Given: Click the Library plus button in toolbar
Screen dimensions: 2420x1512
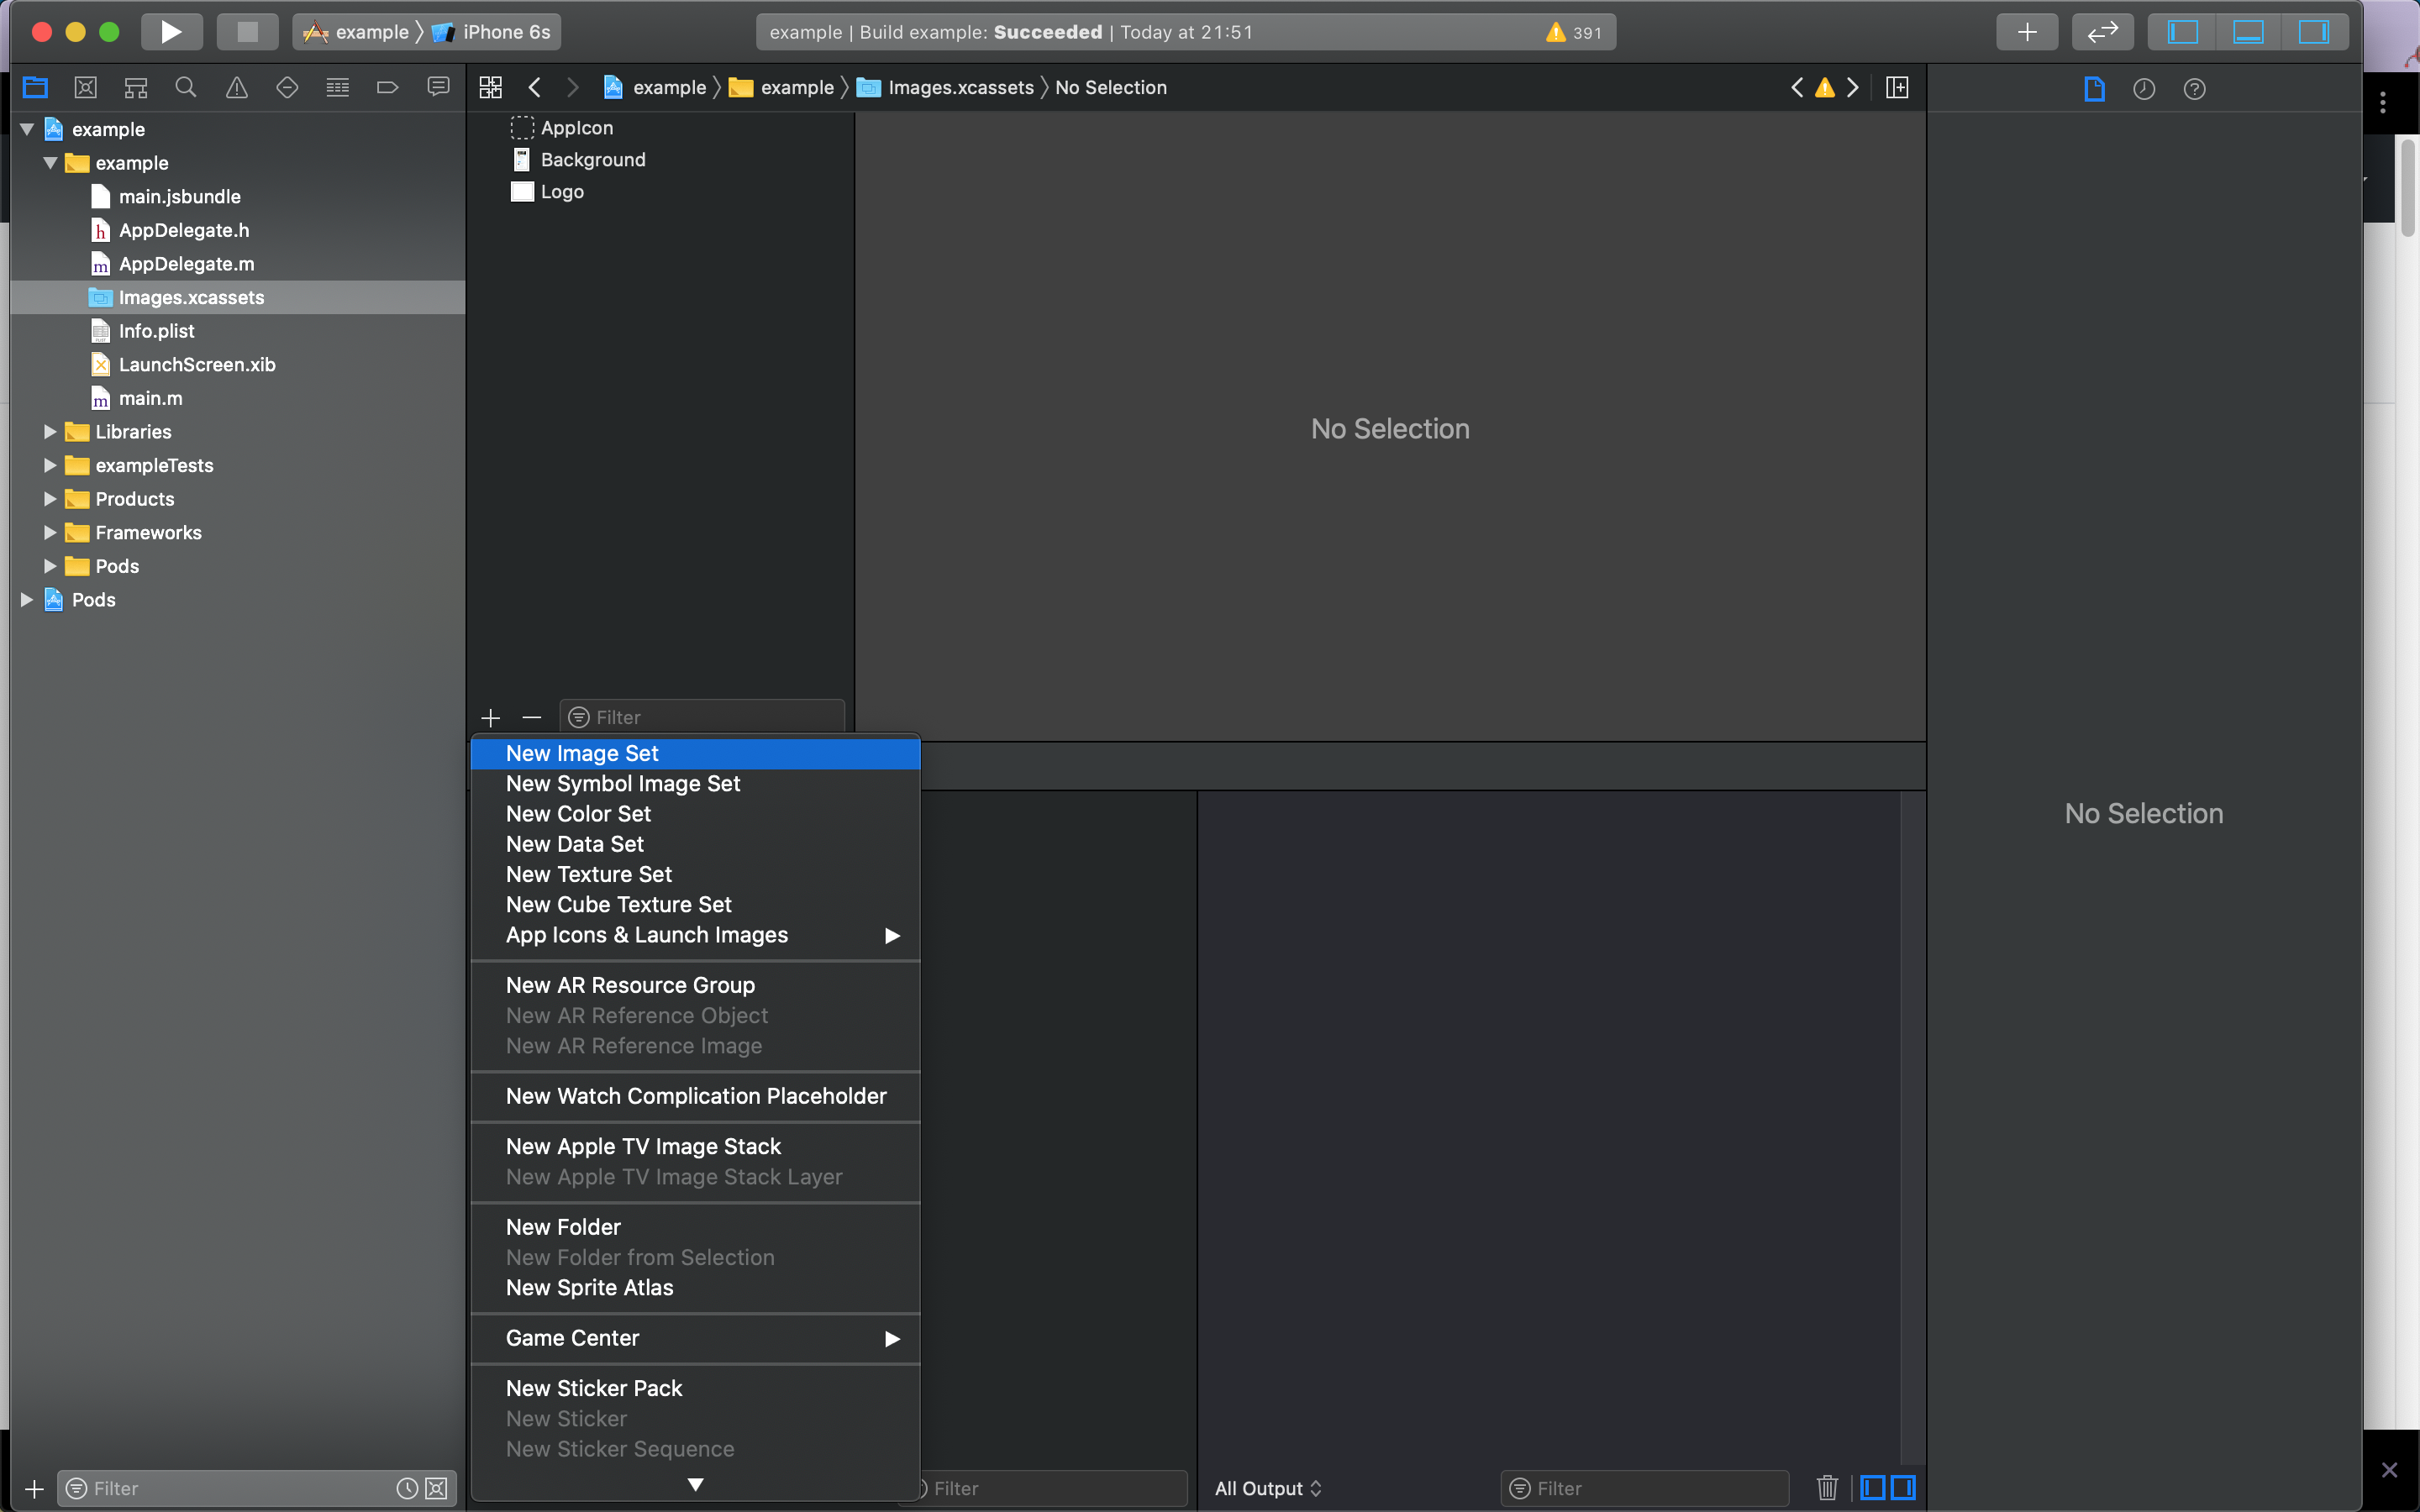Looking at the screenshot, I should pos(2026,32).
